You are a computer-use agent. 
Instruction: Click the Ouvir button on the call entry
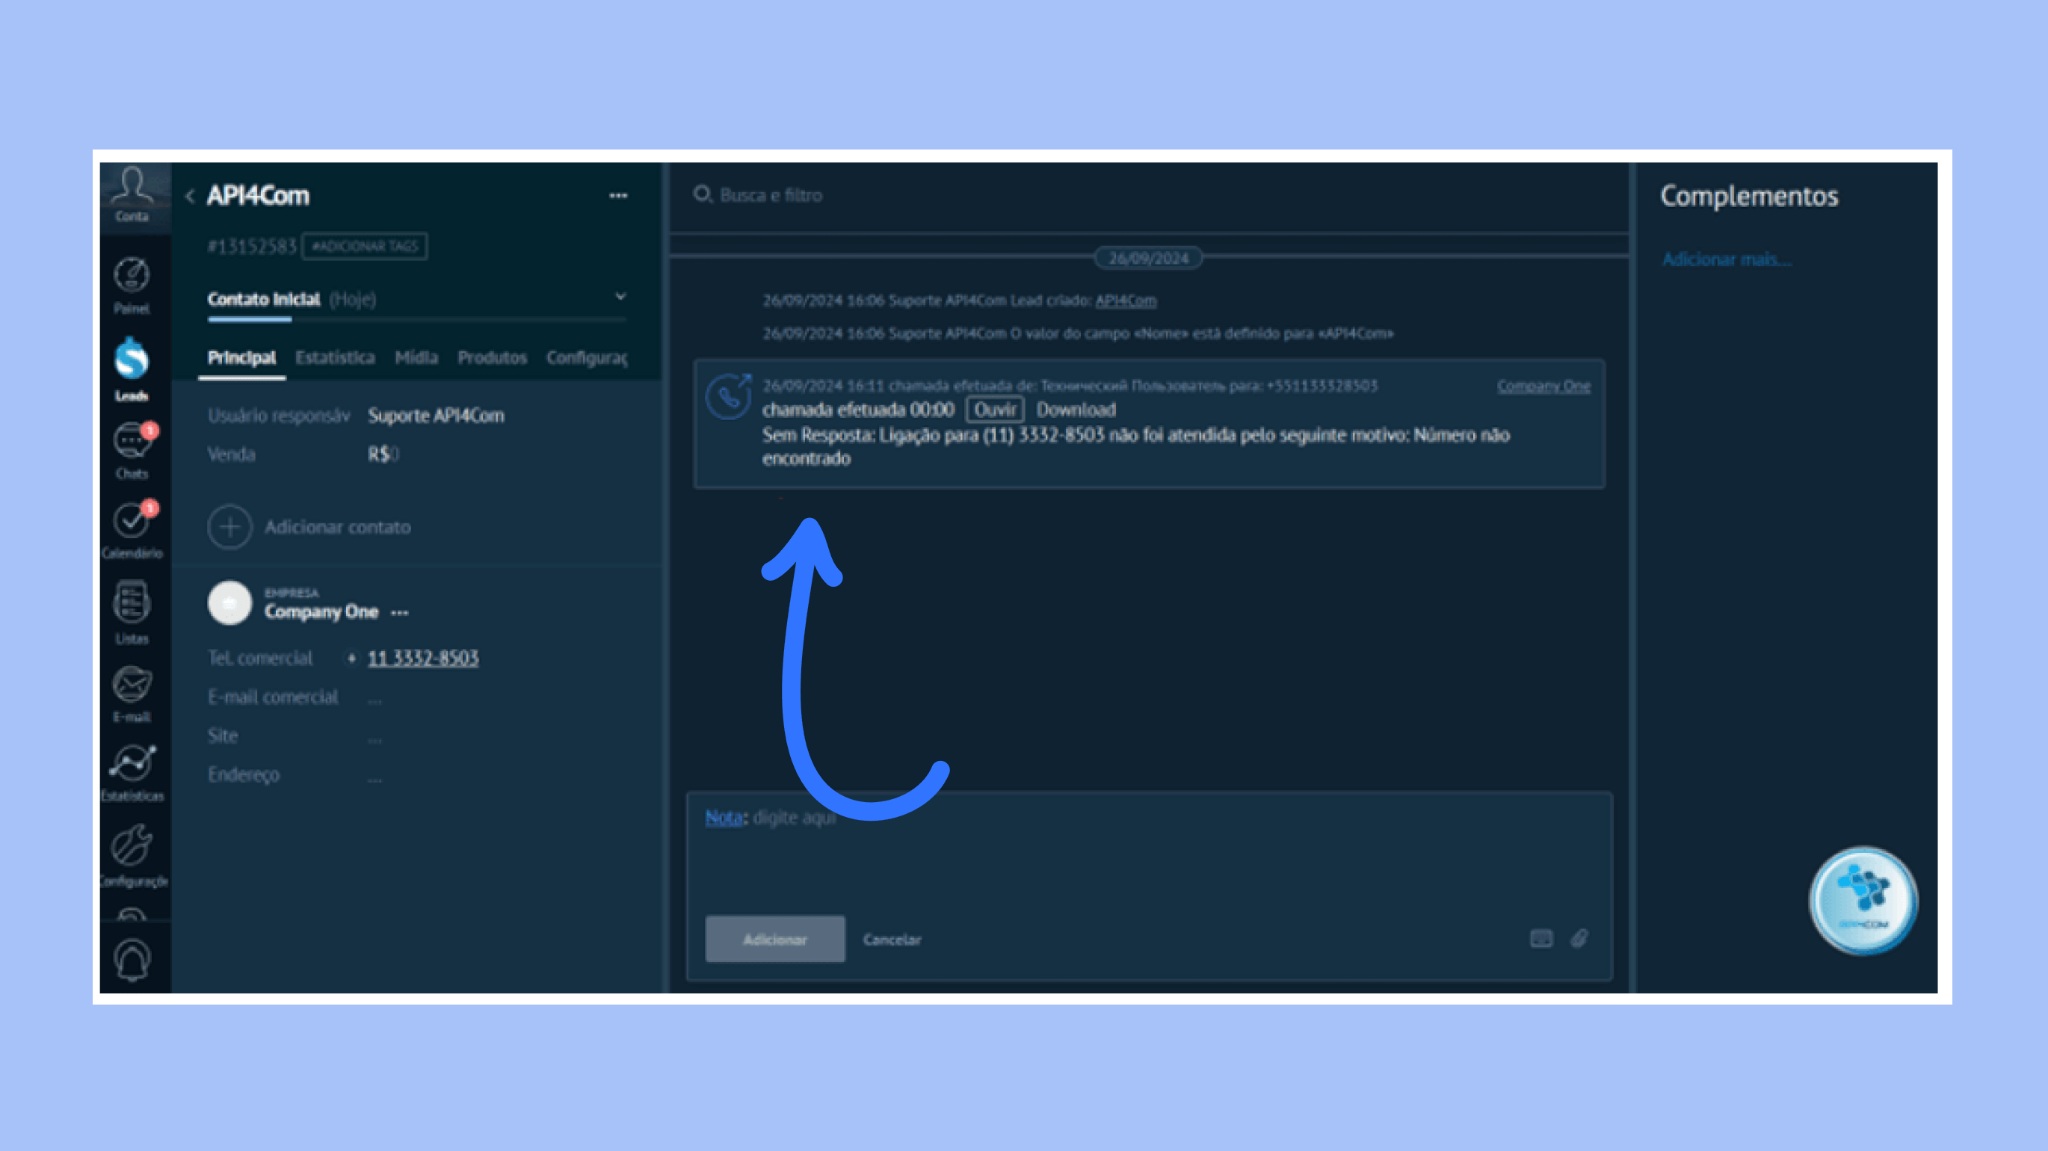tap(995, 410)
